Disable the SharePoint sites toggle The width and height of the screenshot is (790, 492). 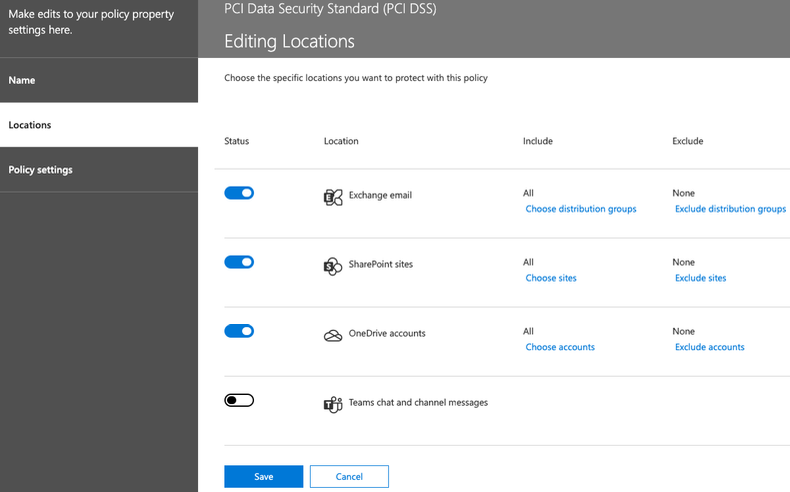click(x=239, y=262)
